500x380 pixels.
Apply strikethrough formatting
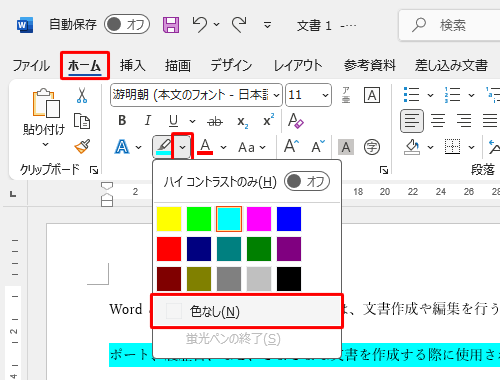coord(215,122)
